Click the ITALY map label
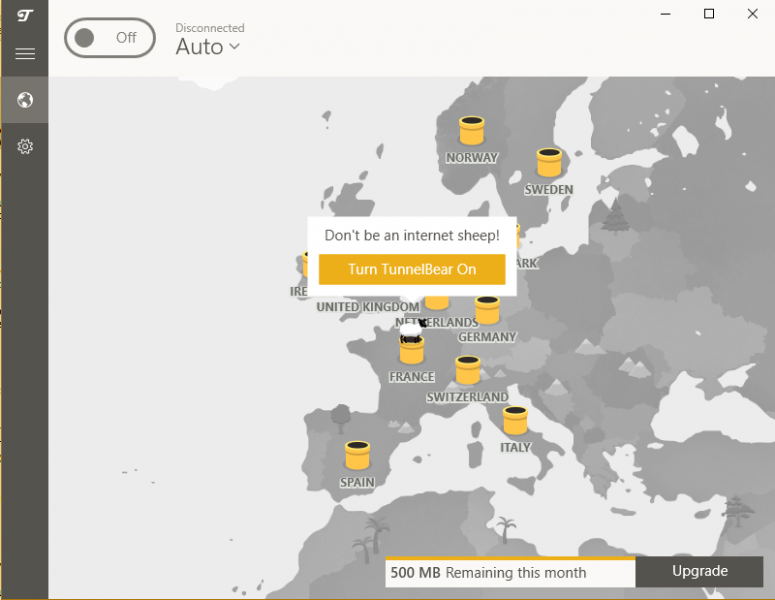Screen dimensions: 775x600 515,448
